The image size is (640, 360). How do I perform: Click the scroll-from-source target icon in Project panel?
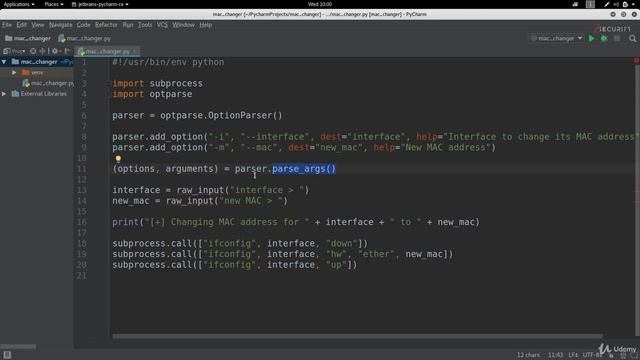[x=33, y=51]
